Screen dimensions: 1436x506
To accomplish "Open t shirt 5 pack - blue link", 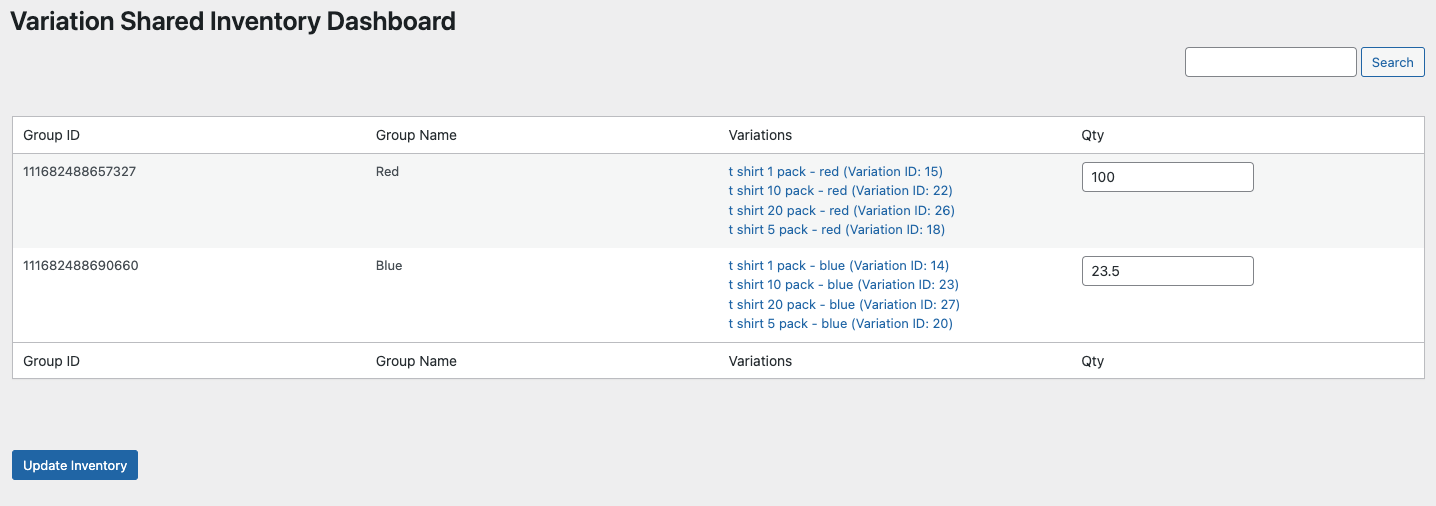I will click(840, 324).
